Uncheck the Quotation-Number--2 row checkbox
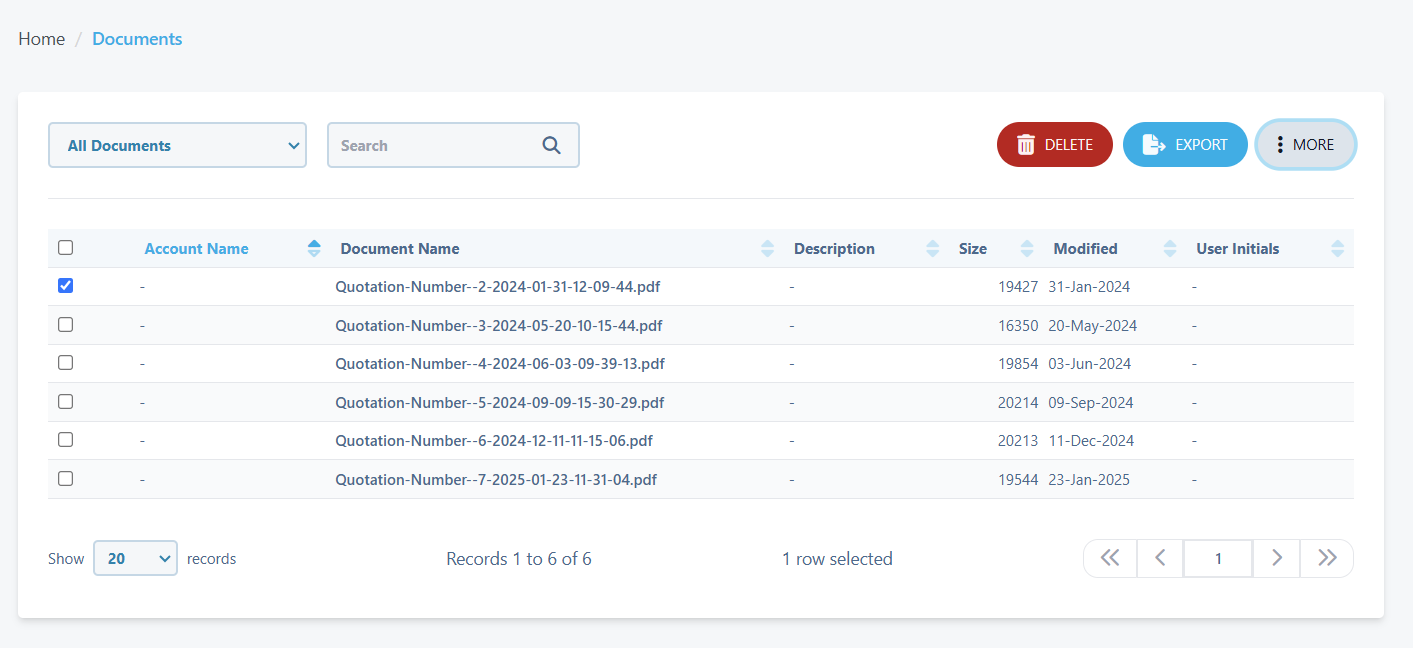The image size is (1413, 648). 66,286
